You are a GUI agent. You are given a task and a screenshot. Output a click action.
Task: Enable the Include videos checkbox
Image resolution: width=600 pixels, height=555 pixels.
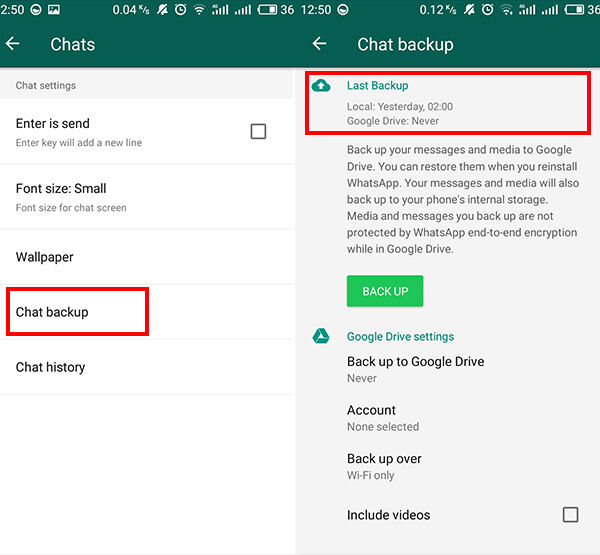click(x=570, y=514)
